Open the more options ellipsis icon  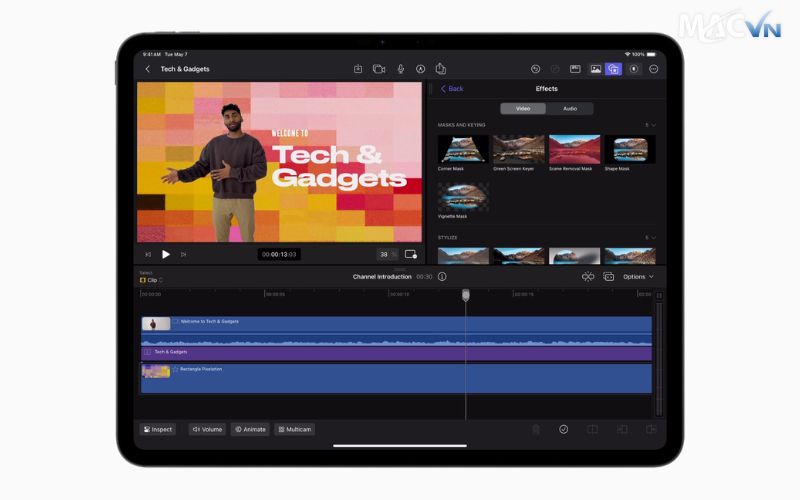tap(654, 69)
